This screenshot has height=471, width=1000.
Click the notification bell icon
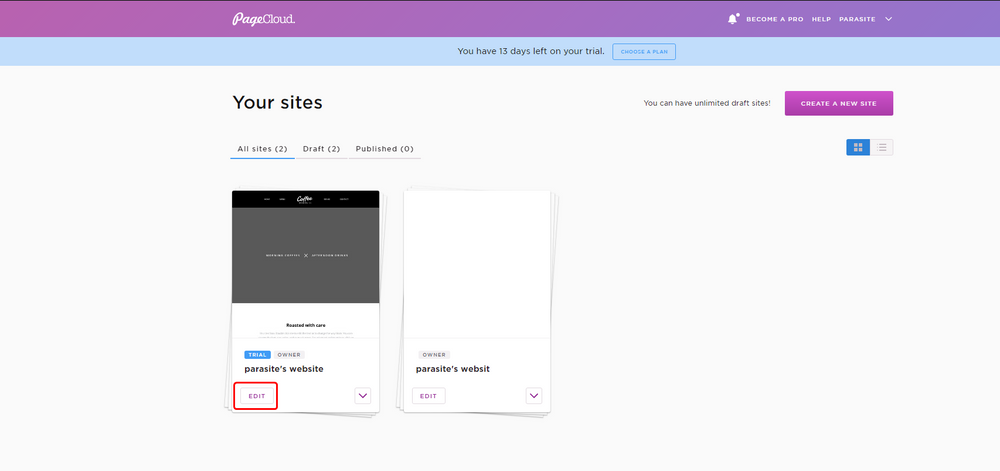tap(733, 19)
